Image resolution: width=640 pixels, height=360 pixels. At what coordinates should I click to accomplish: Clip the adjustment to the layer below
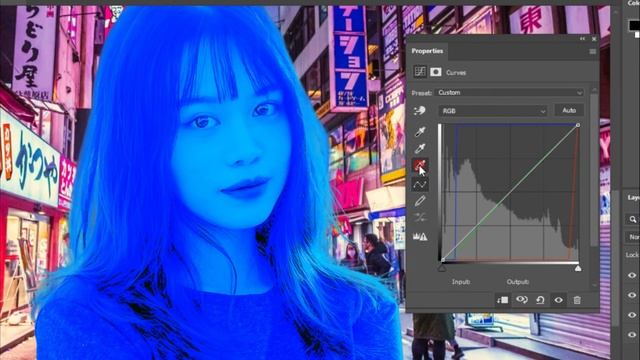[502, 300]
